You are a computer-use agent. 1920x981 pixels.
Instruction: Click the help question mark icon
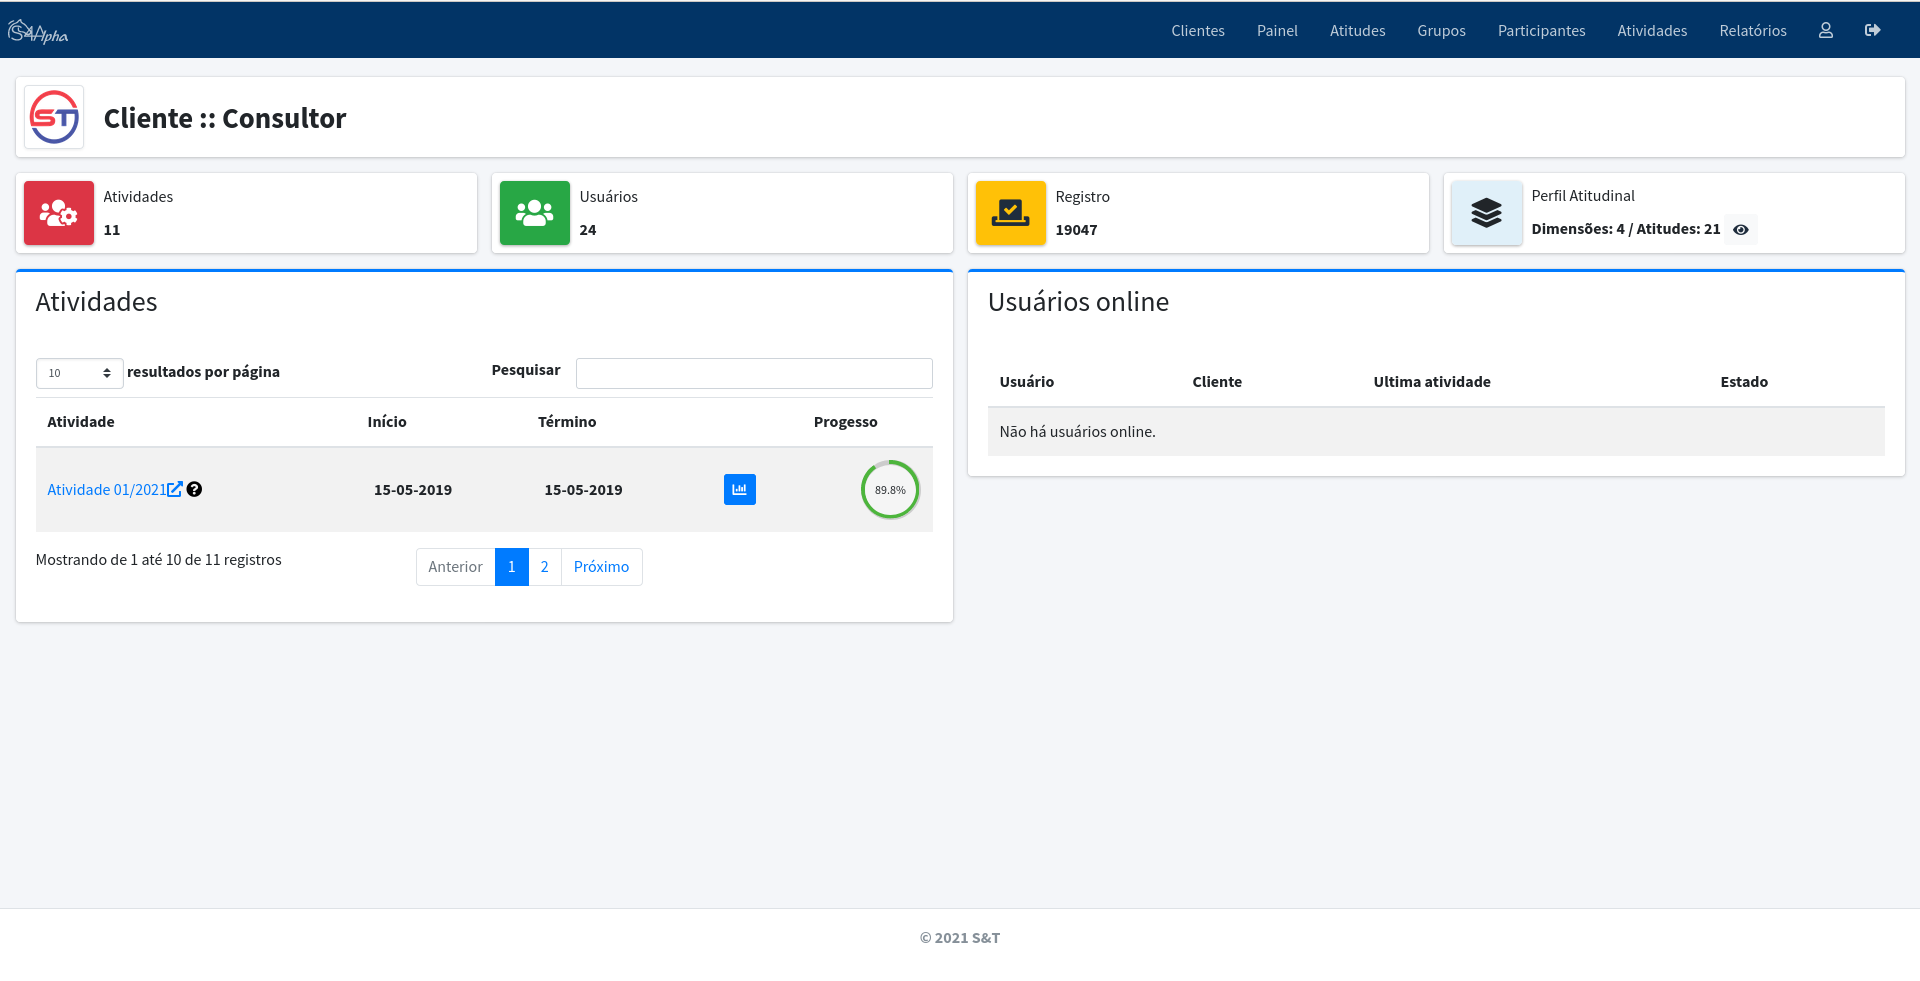pyautogui.click(x=195, y=490)
